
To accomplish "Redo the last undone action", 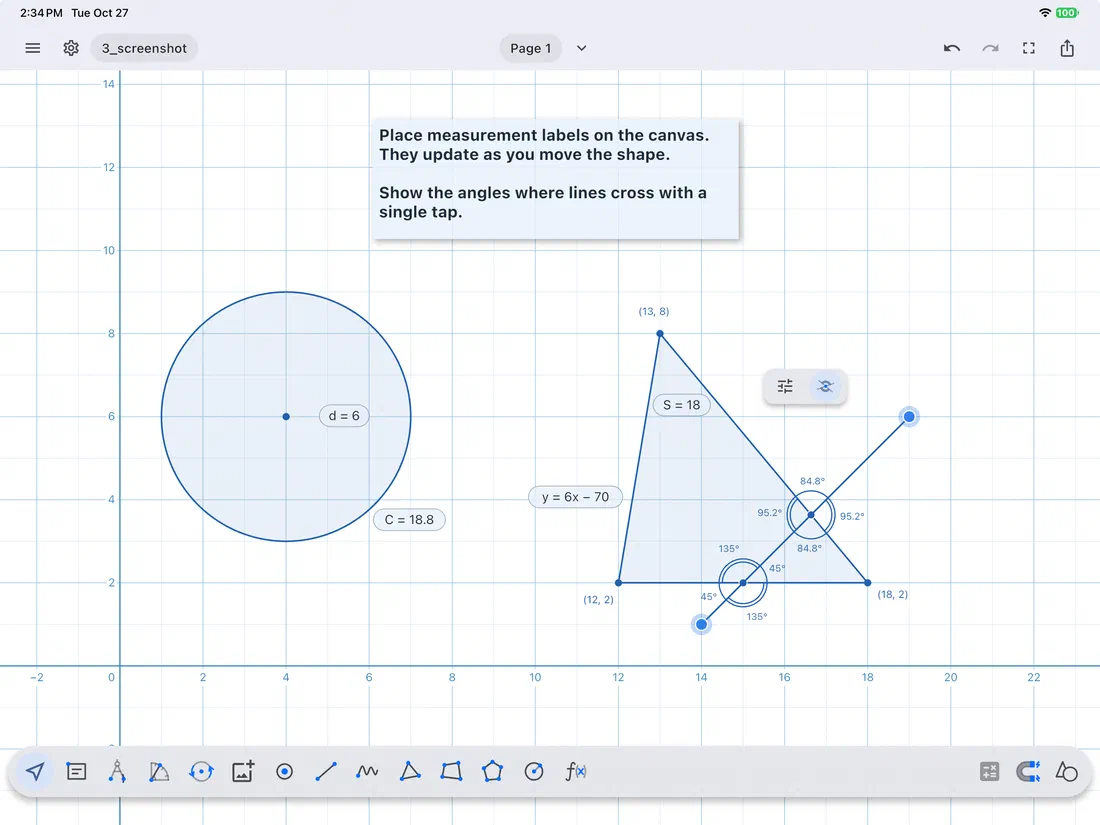I will (990, 48).
